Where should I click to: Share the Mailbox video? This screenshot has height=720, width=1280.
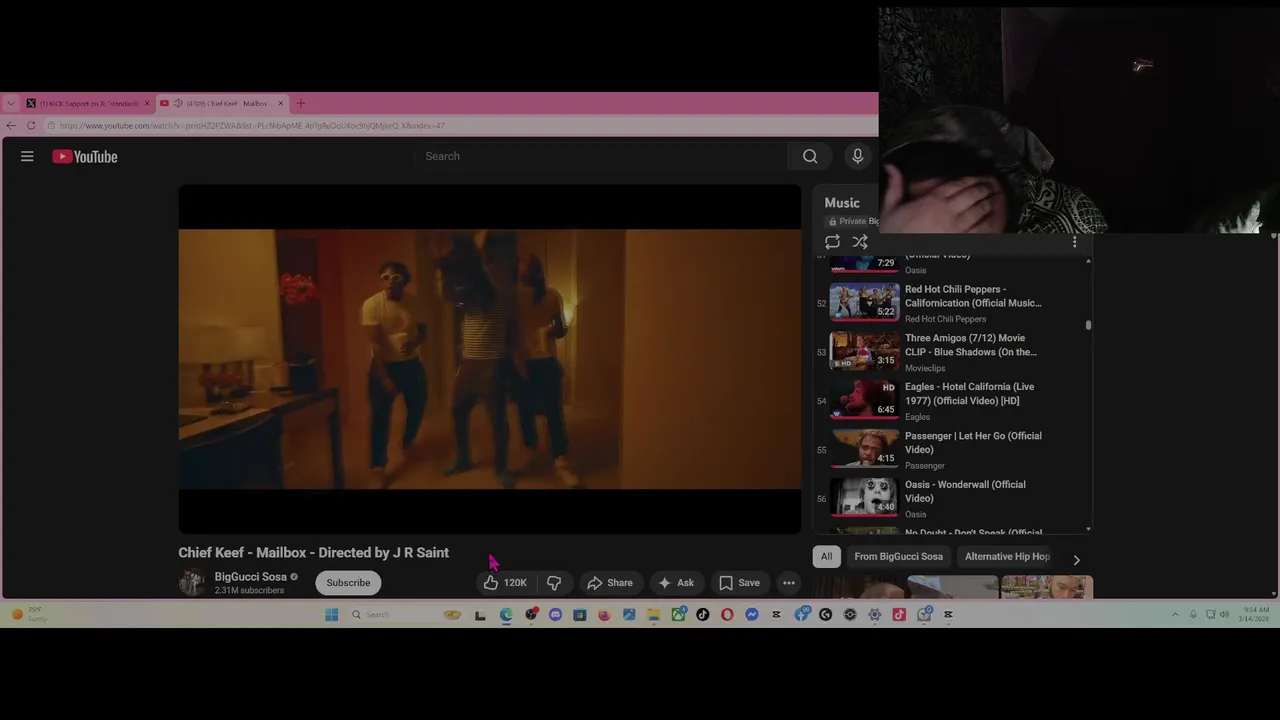click(x=610, y=582)
